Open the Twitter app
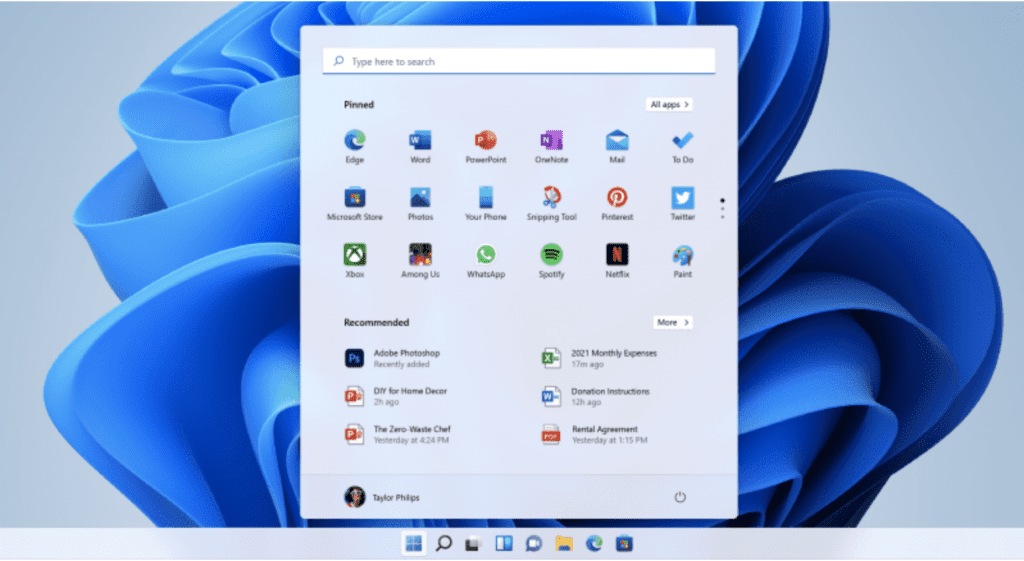 point(682,204)
